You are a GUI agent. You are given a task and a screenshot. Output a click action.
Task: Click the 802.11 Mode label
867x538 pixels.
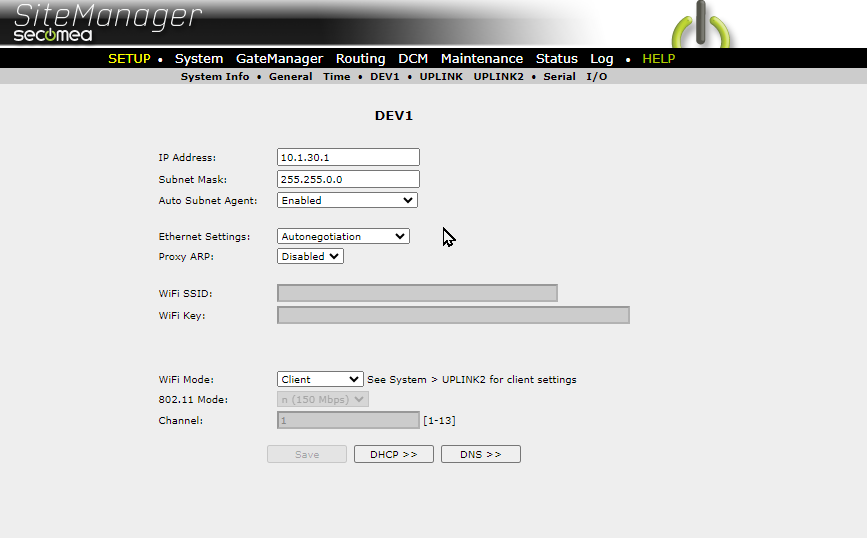(193, 399)
